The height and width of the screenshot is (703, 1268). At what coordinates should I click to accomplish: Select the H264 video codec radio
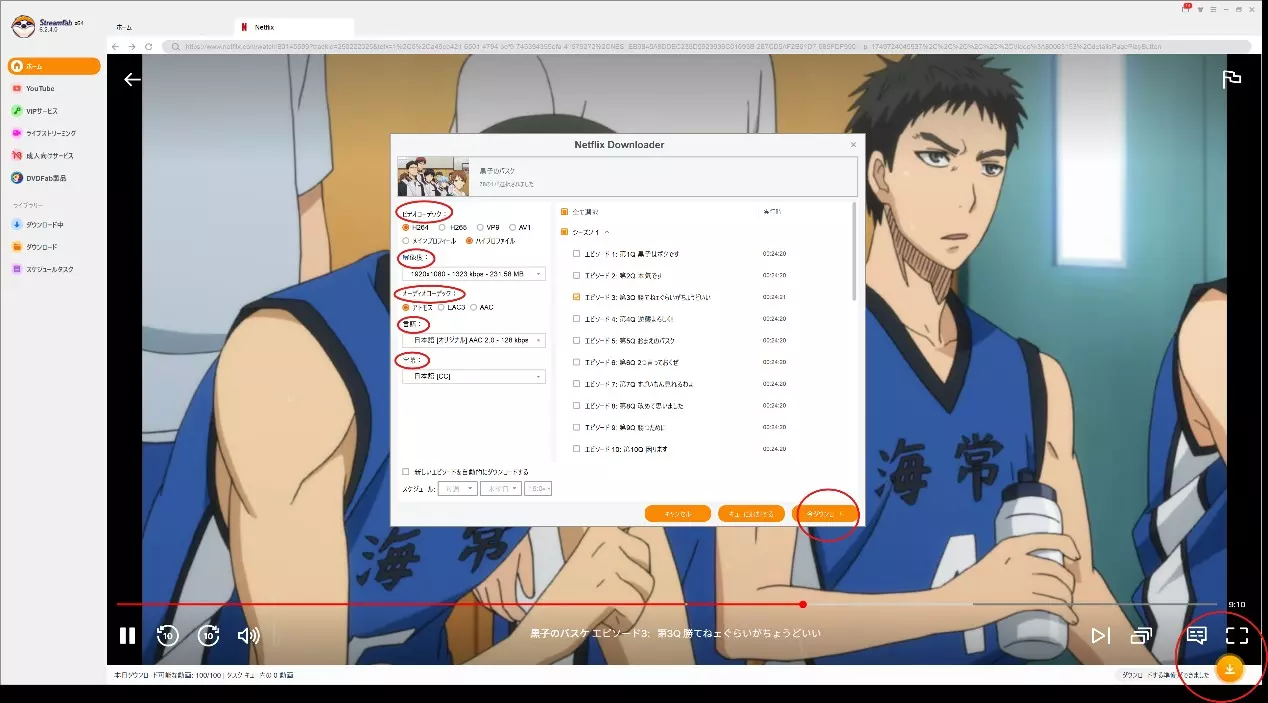click(x=405, y=227)
